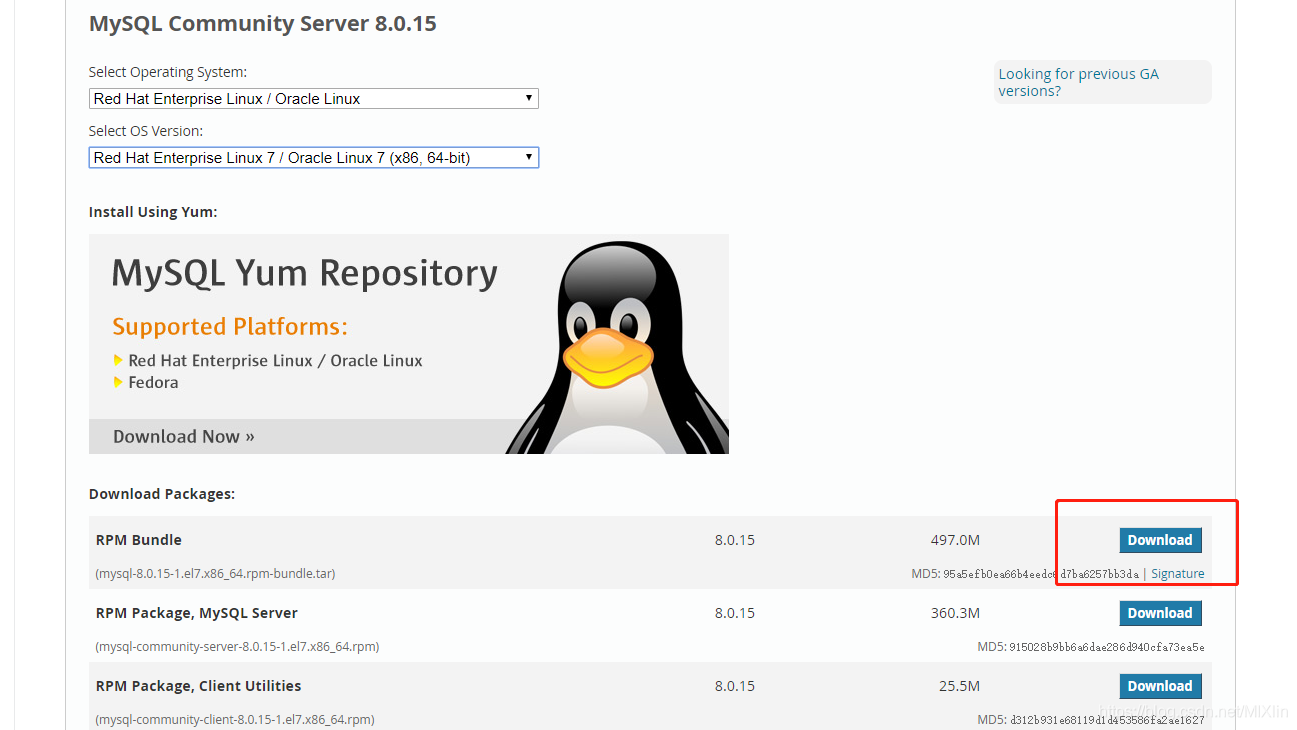1297x730 pixels.
Task: Select the Install Using Yum label
Action: (153, 212)
